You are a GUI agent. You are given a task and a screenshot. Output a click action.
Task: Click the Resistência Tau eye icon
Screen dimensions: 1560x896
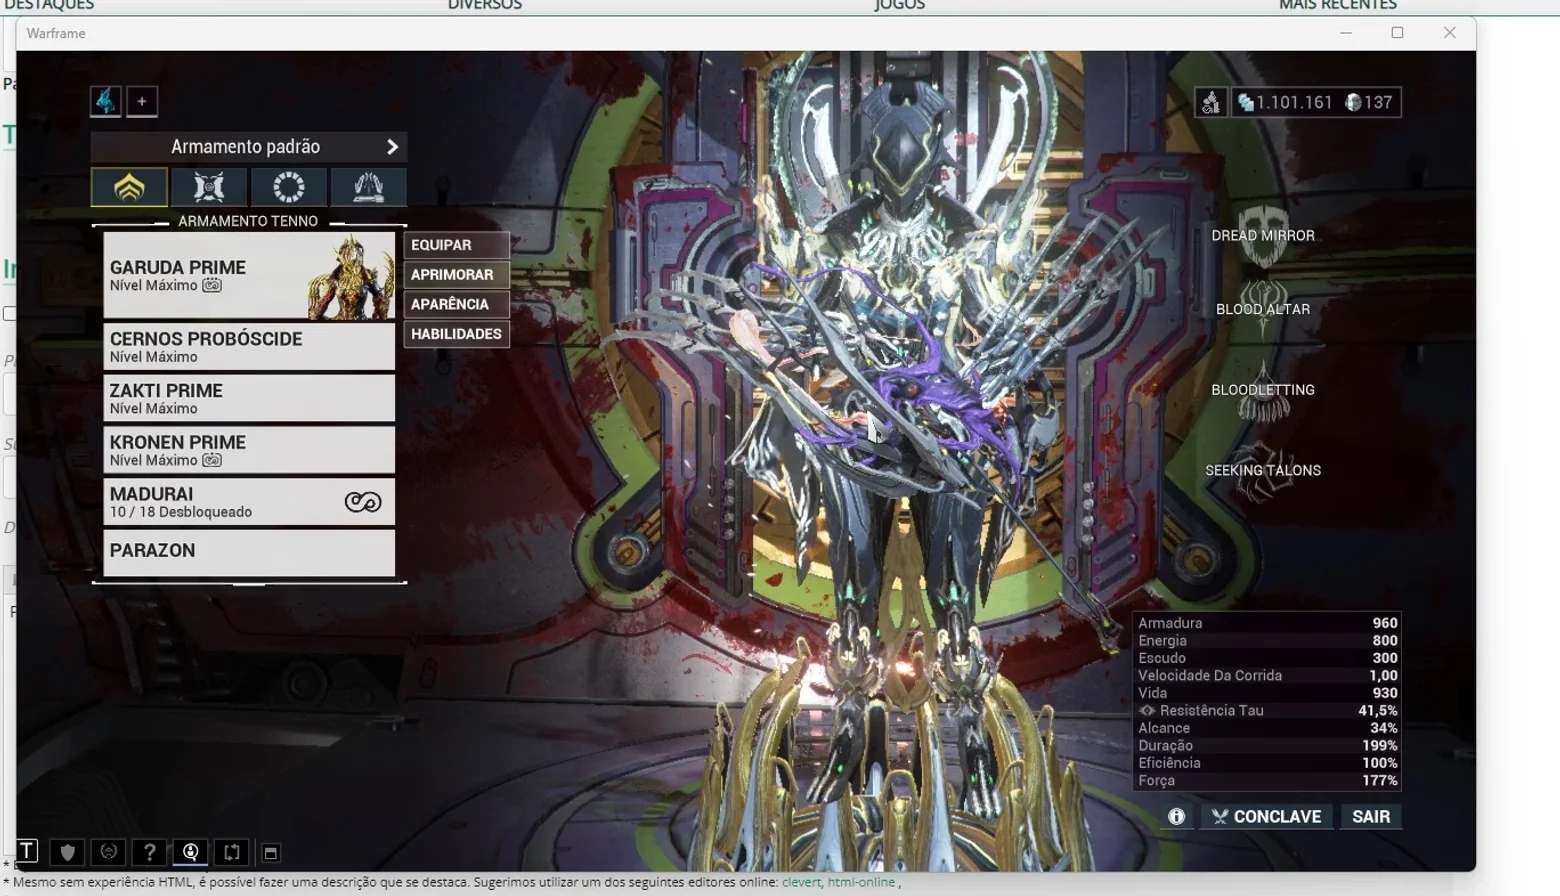tap(1147, 711)
